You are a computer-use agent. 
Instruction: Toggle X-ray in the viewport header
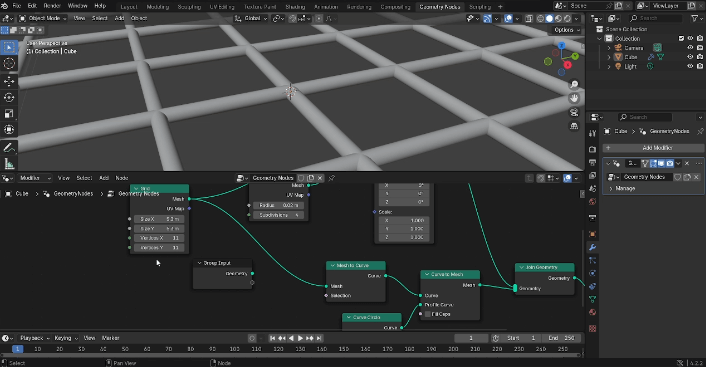click(529, 18)
